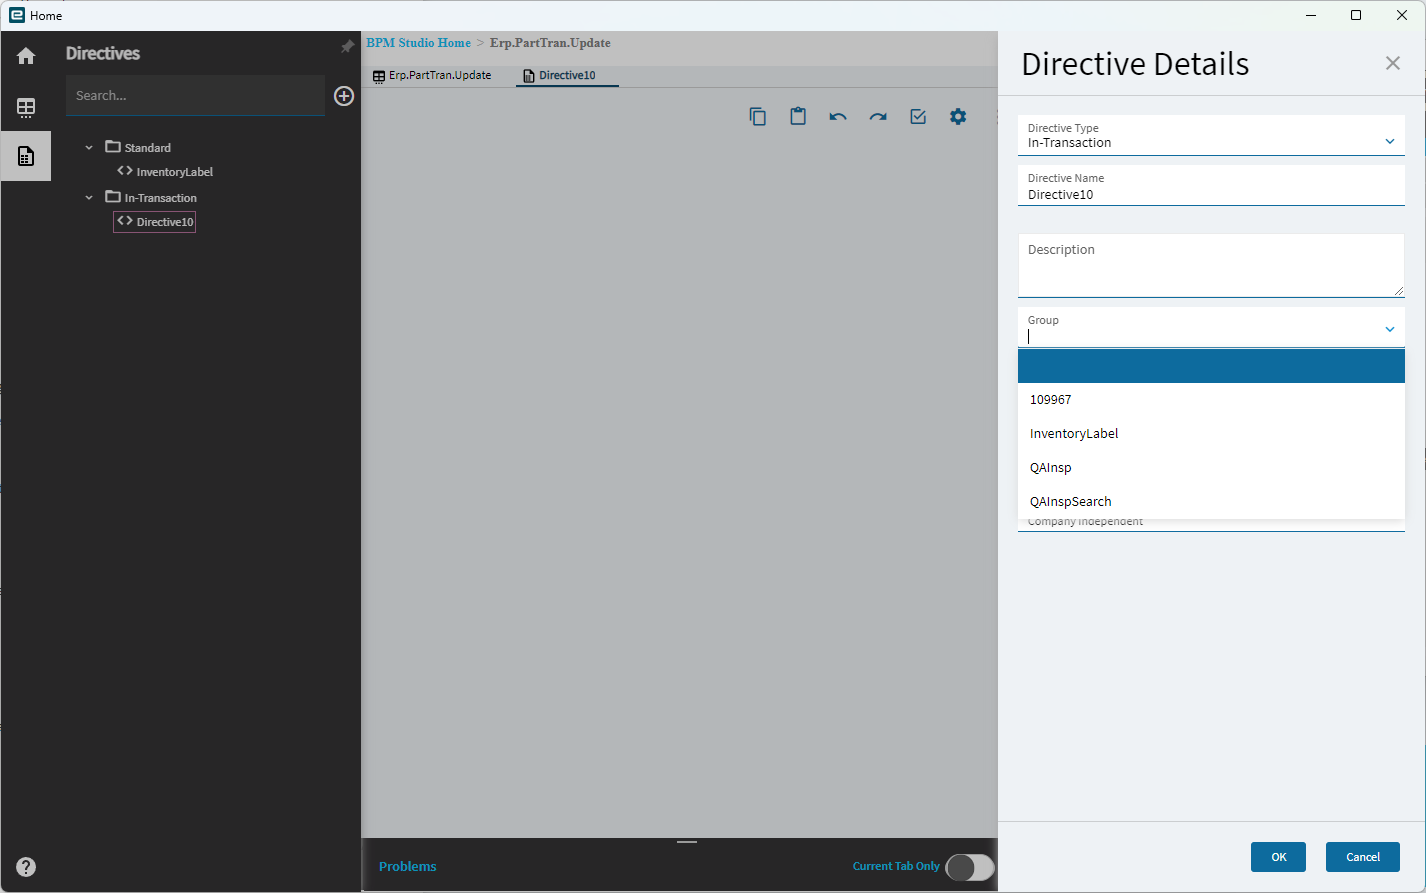This screenshot has height=893, width=1426.
Task: Click the directives Search field
Action: pos(195,96)
